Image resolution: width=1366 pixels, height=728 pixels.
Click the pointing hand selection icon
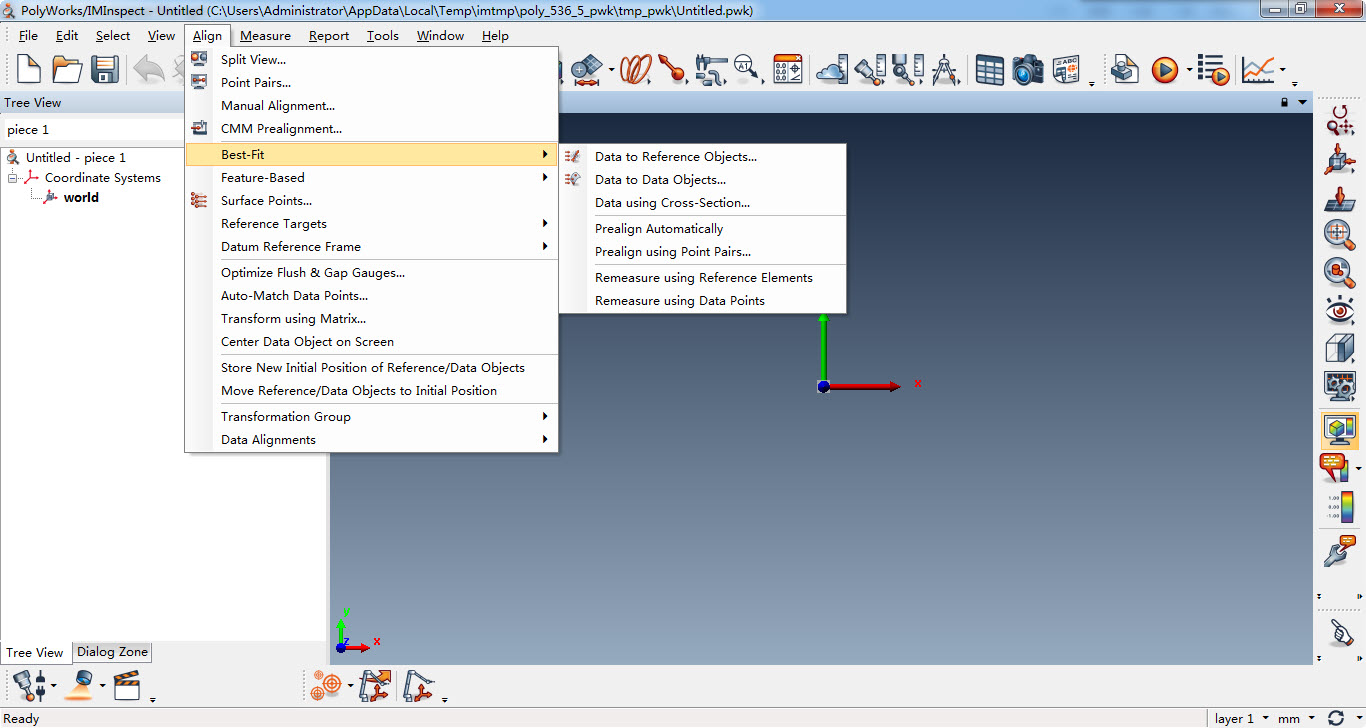[1339, 631]
